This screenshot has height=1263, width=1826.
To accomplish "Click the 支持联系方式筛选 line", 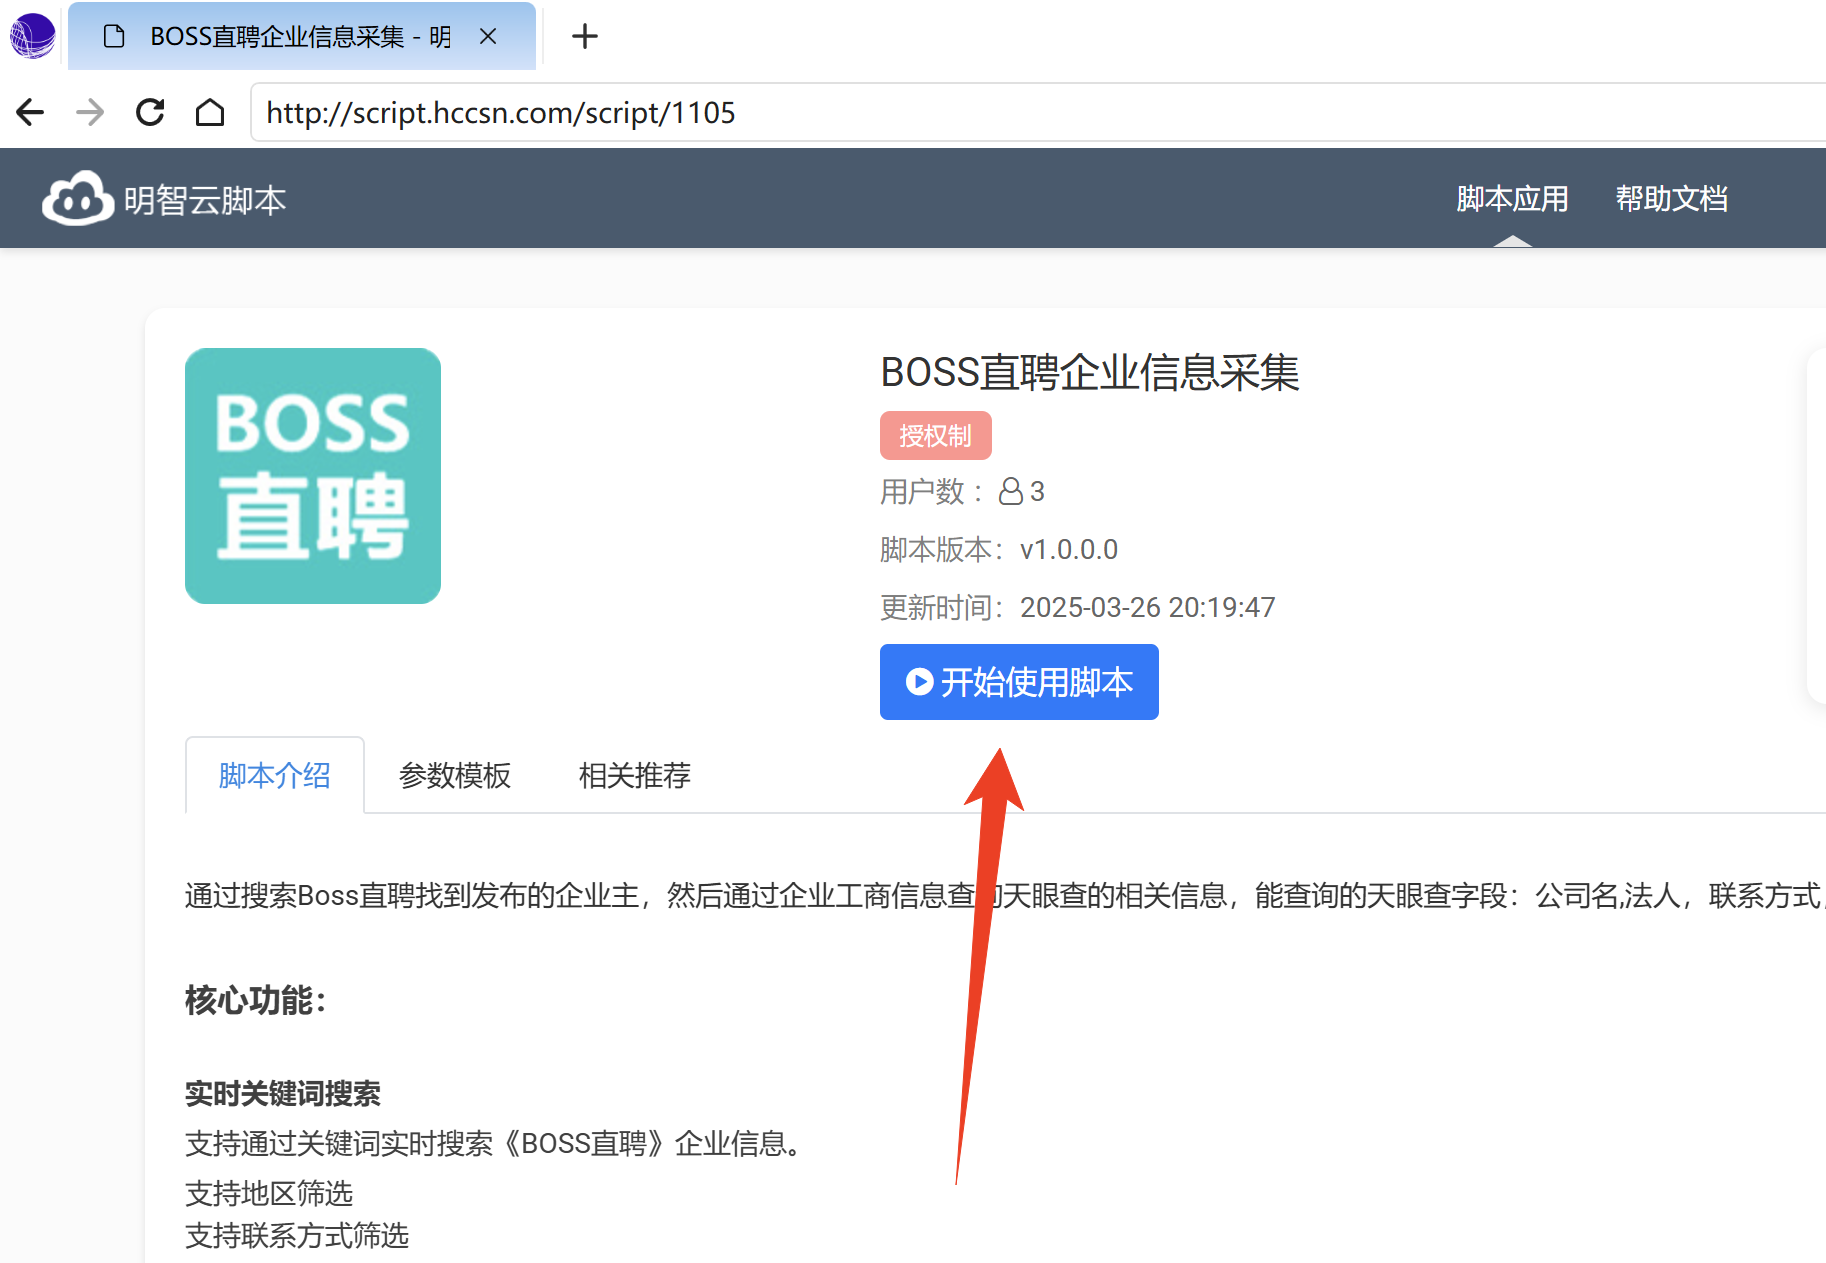I will coord(297,1236).
